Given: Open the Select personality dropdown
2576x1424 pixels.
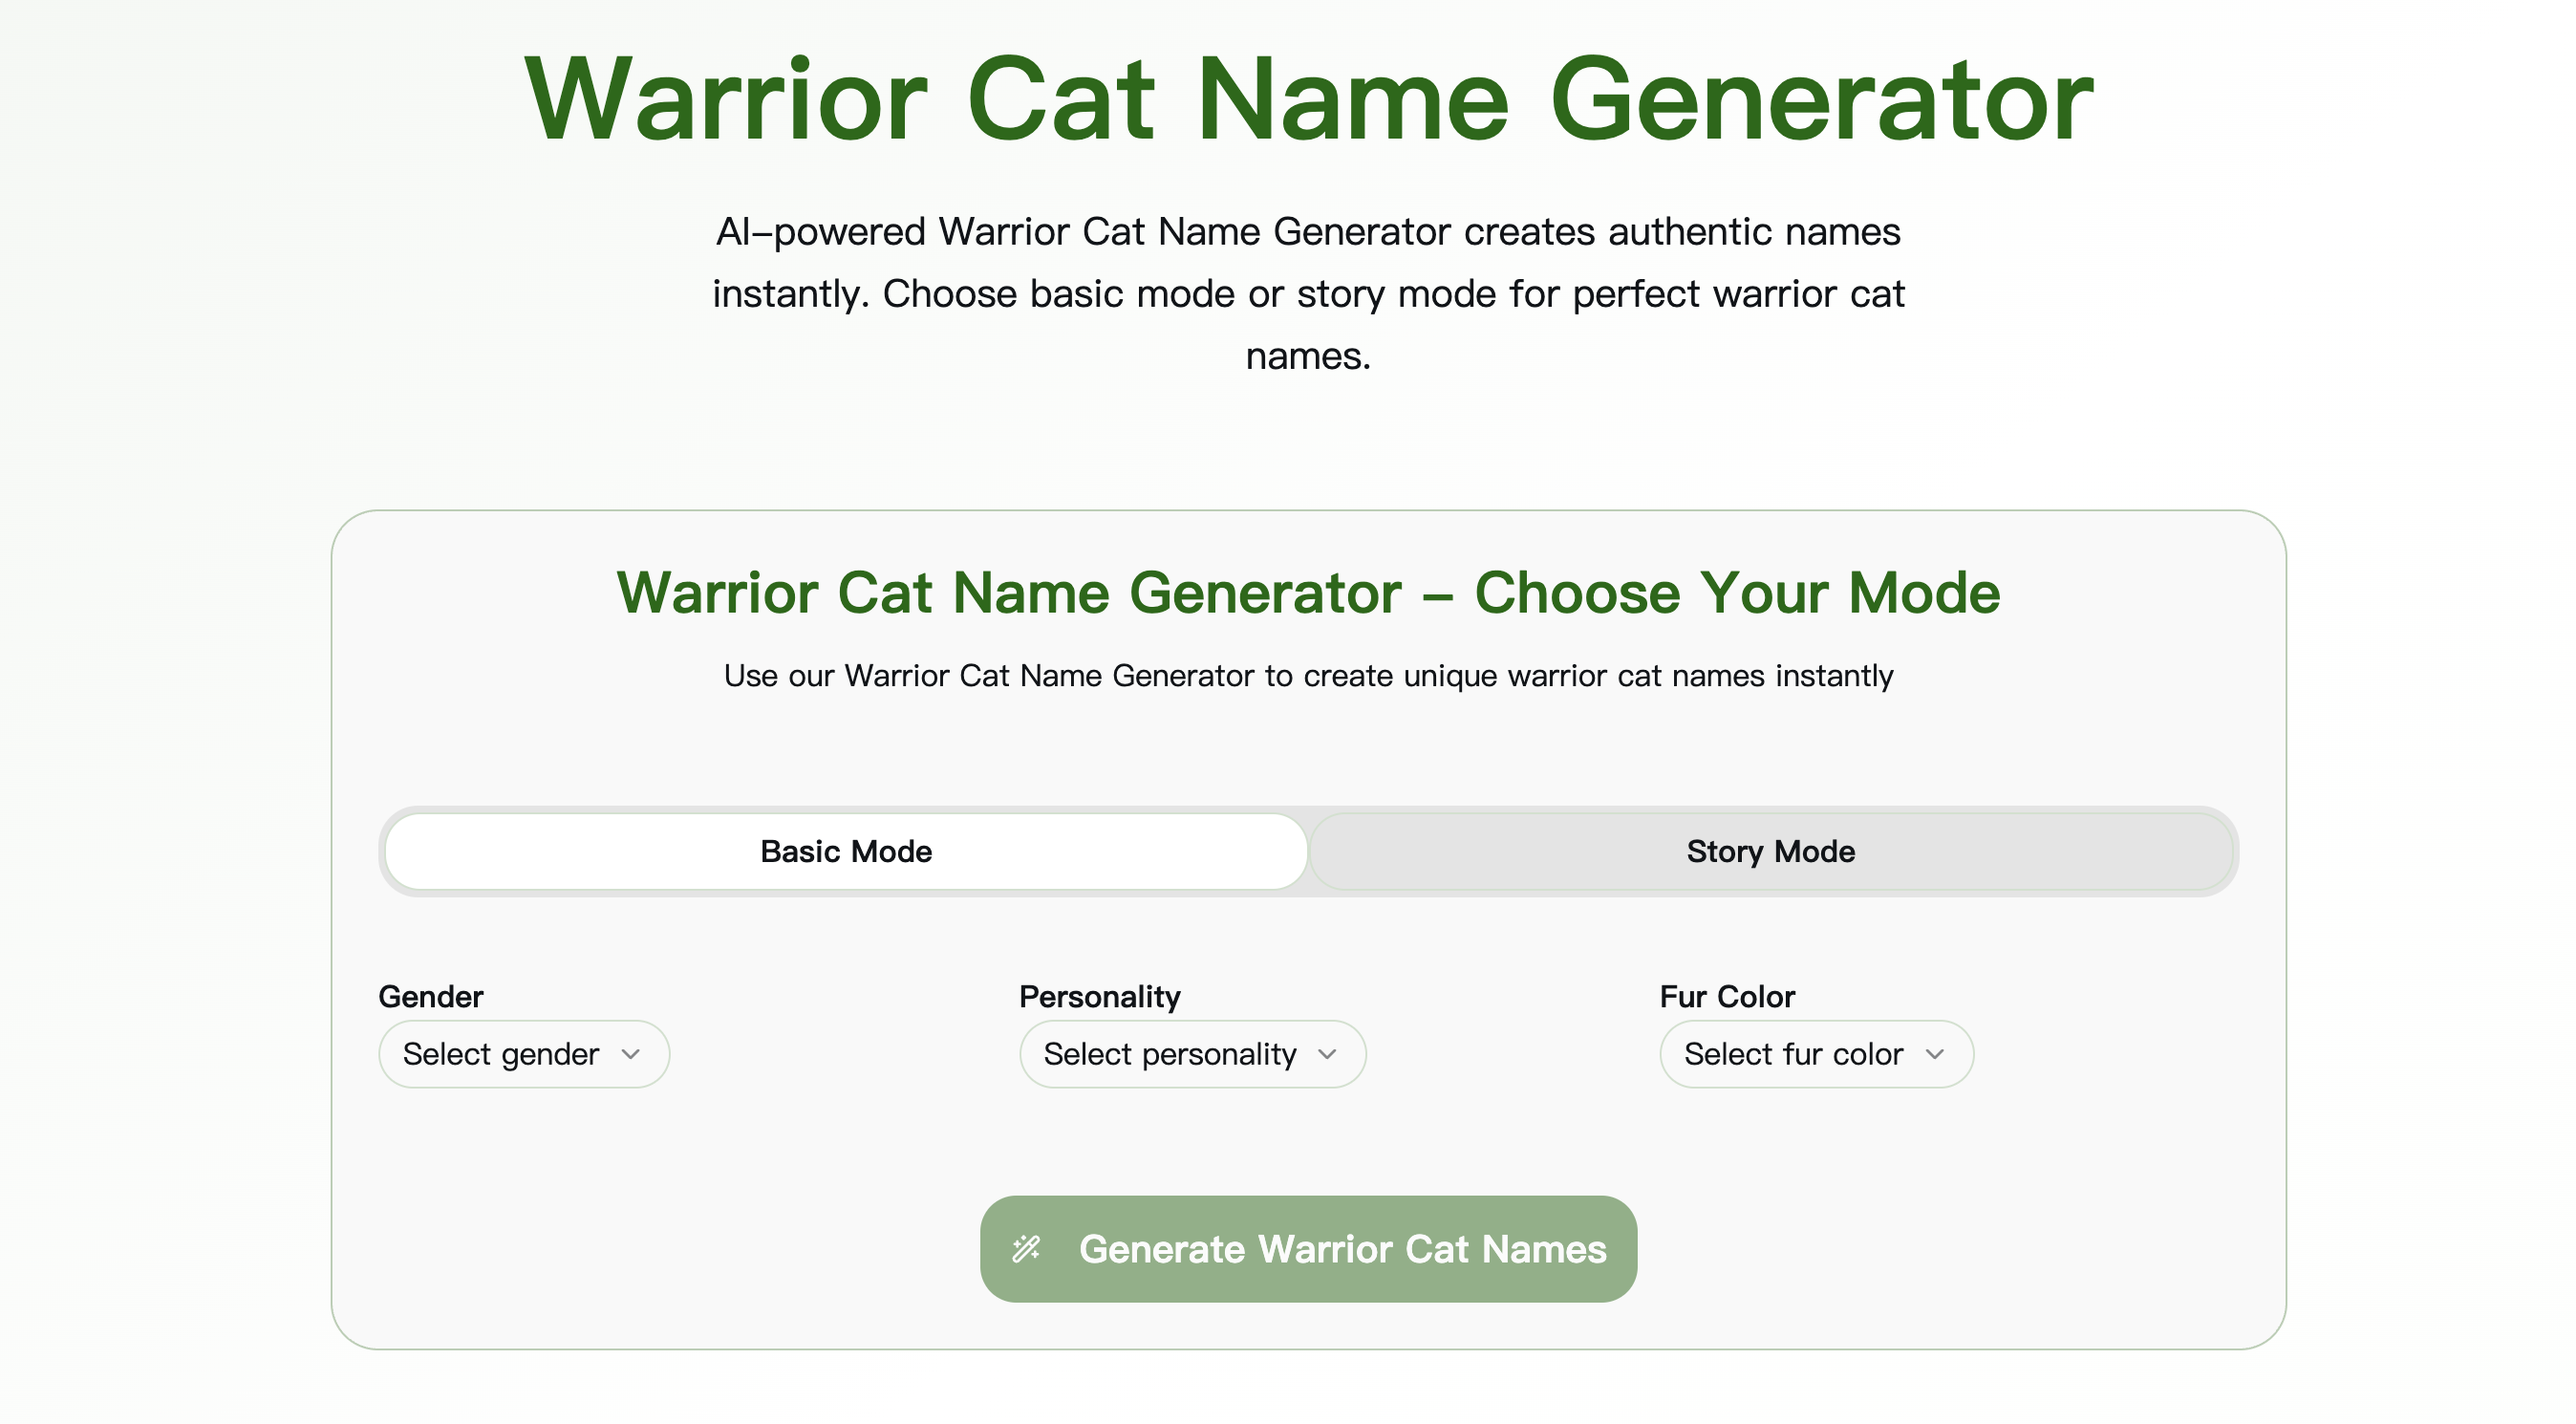Looking at the screenshot, I should pyautogui.click(x=1192, y=1053).
